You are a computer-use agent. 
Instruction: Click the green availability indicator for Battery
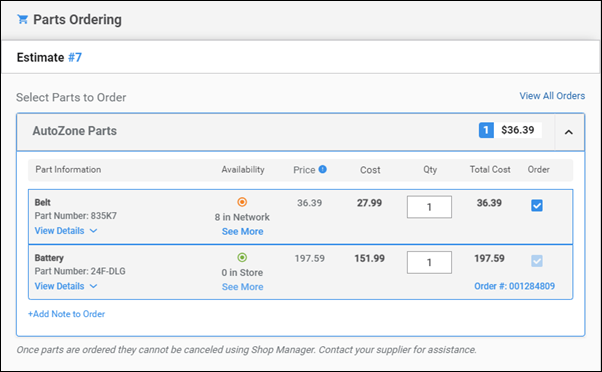coord(242,257)
